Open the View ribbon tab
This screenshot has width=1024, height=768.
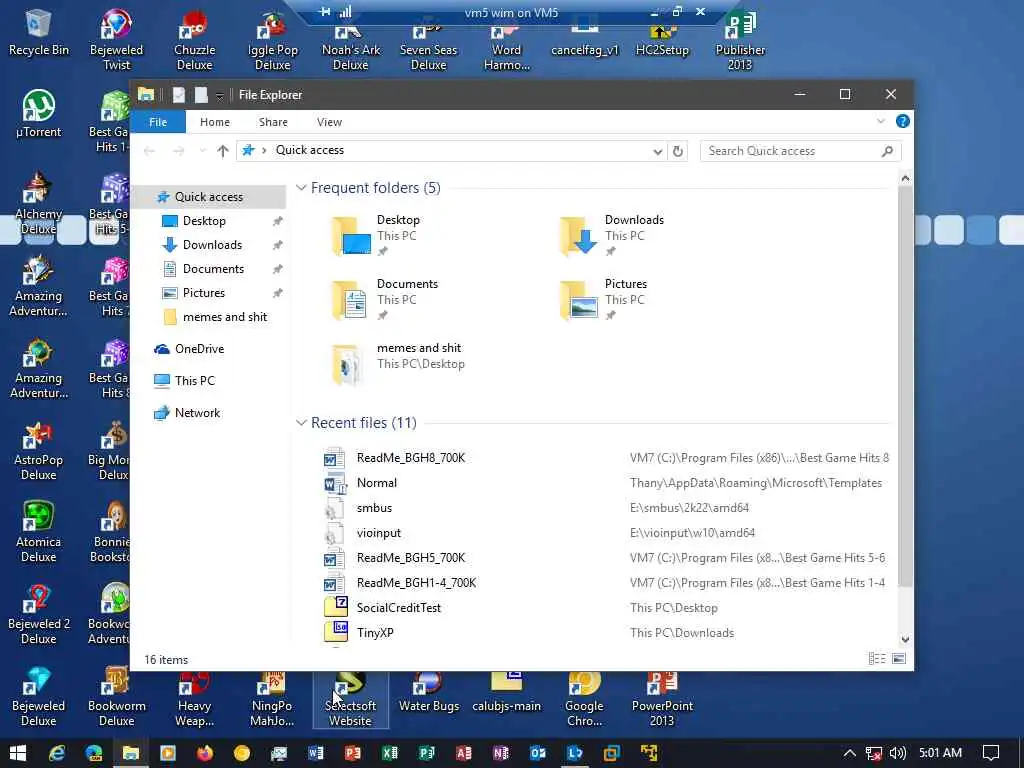(329, 122)
